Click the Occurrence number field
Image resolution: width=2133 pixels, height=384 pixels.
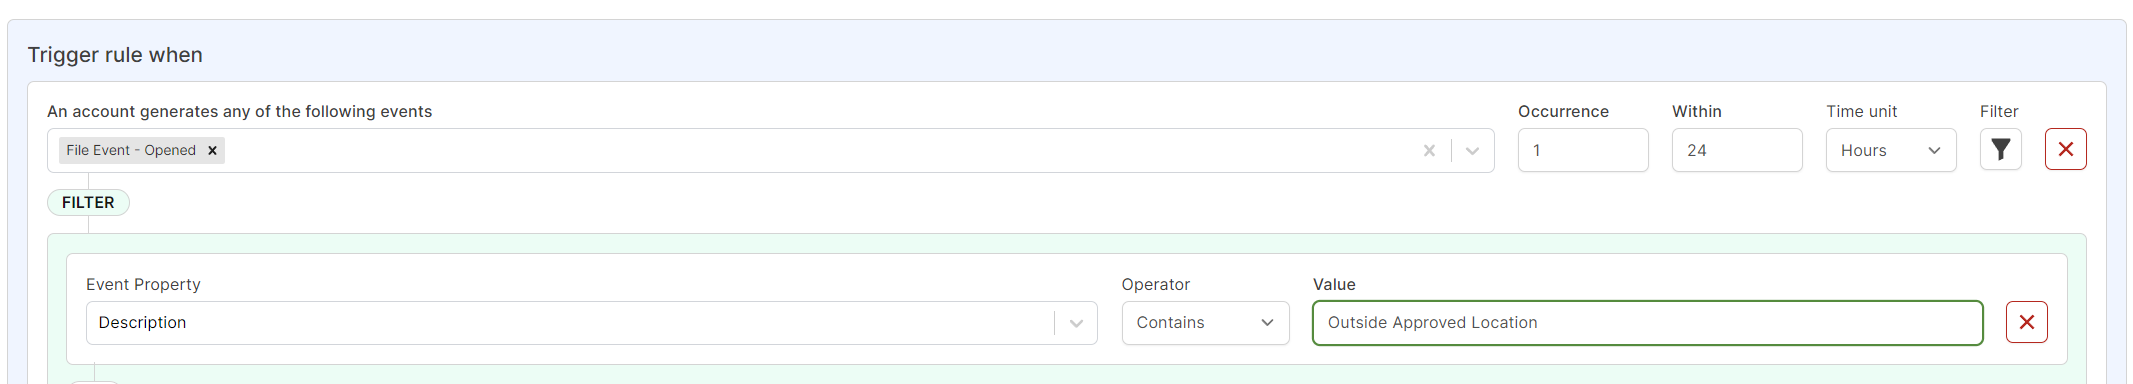(1583, 150)
